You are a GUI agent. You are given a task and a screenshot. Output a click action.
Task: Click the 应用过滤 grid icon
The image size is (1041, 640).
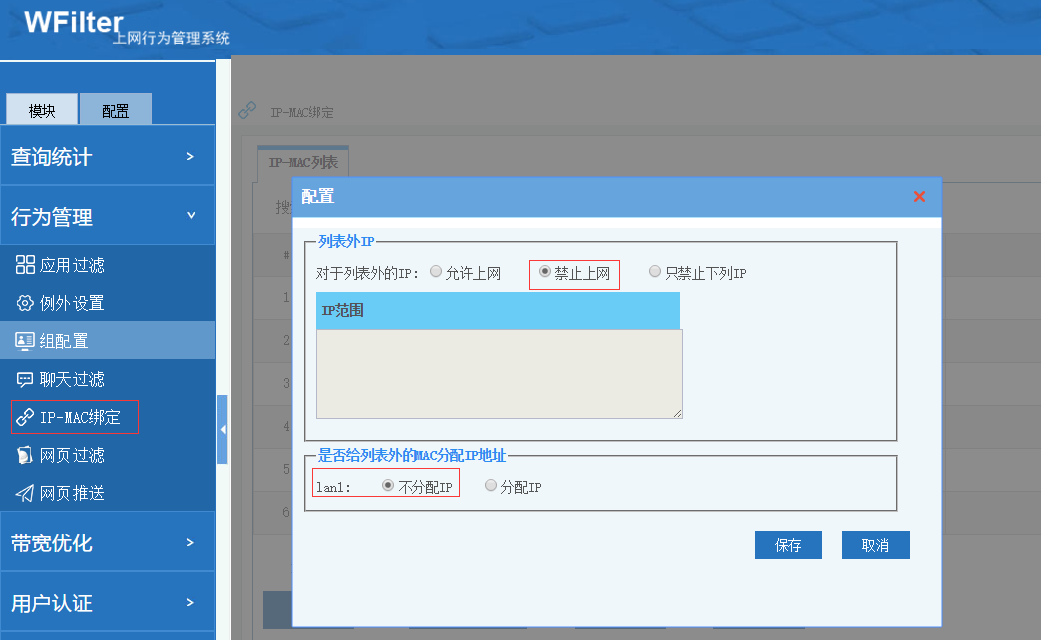25,265
